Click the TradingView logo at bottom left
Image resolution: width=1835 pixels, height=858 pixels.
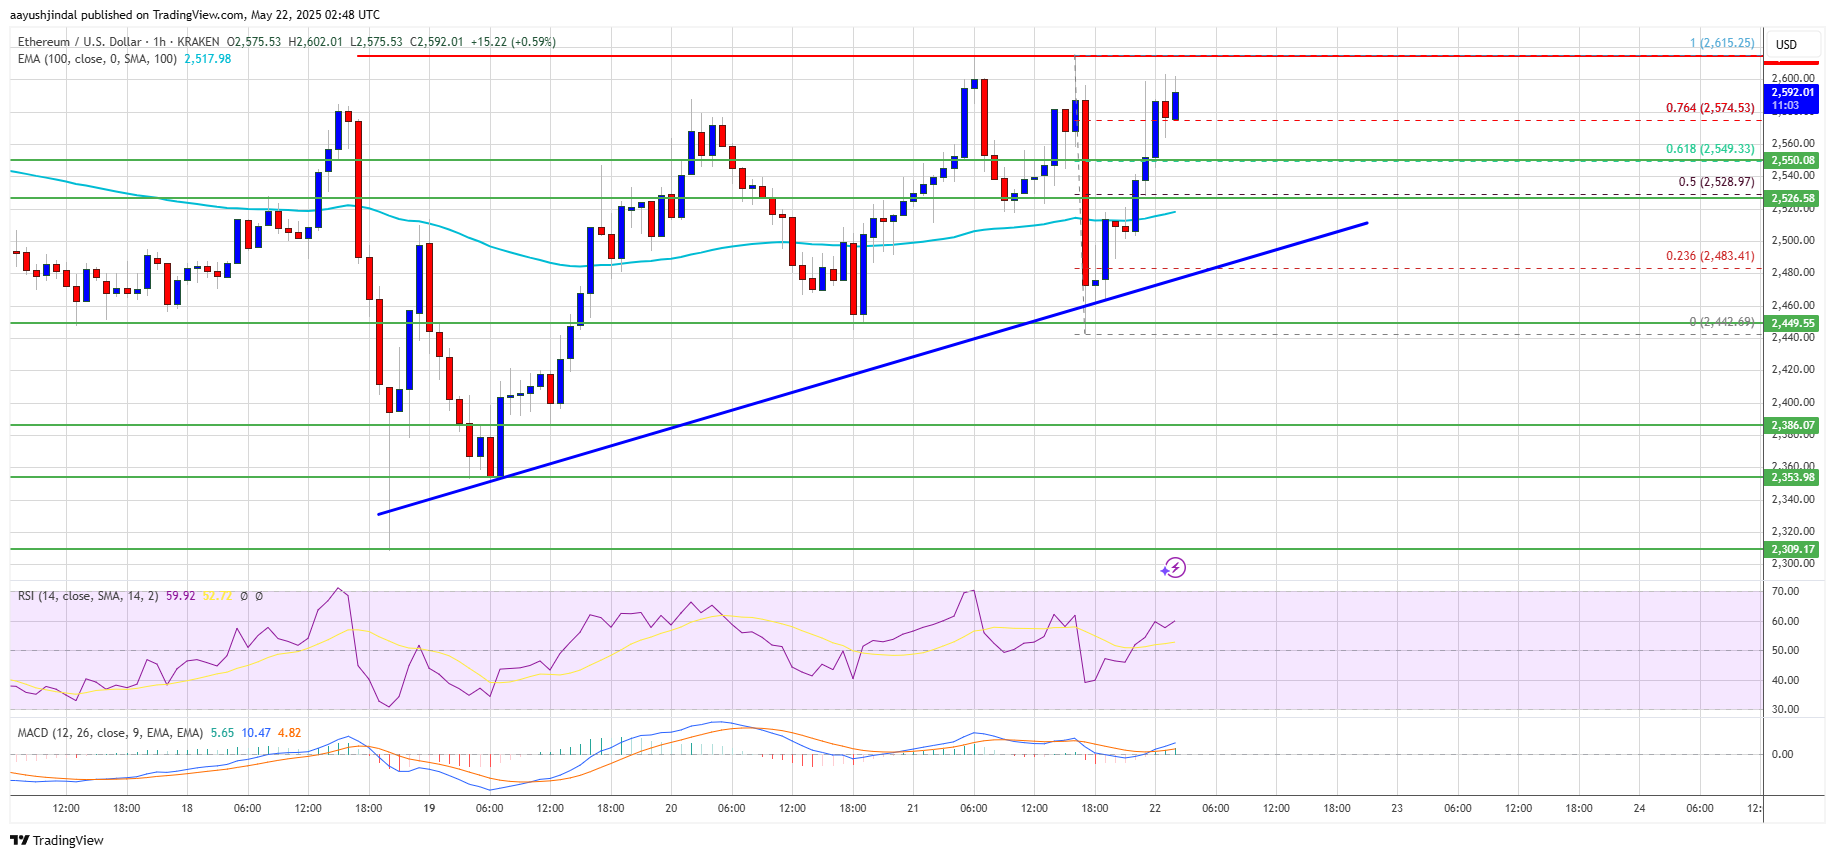pyautogui.click(x=57, y=840)
